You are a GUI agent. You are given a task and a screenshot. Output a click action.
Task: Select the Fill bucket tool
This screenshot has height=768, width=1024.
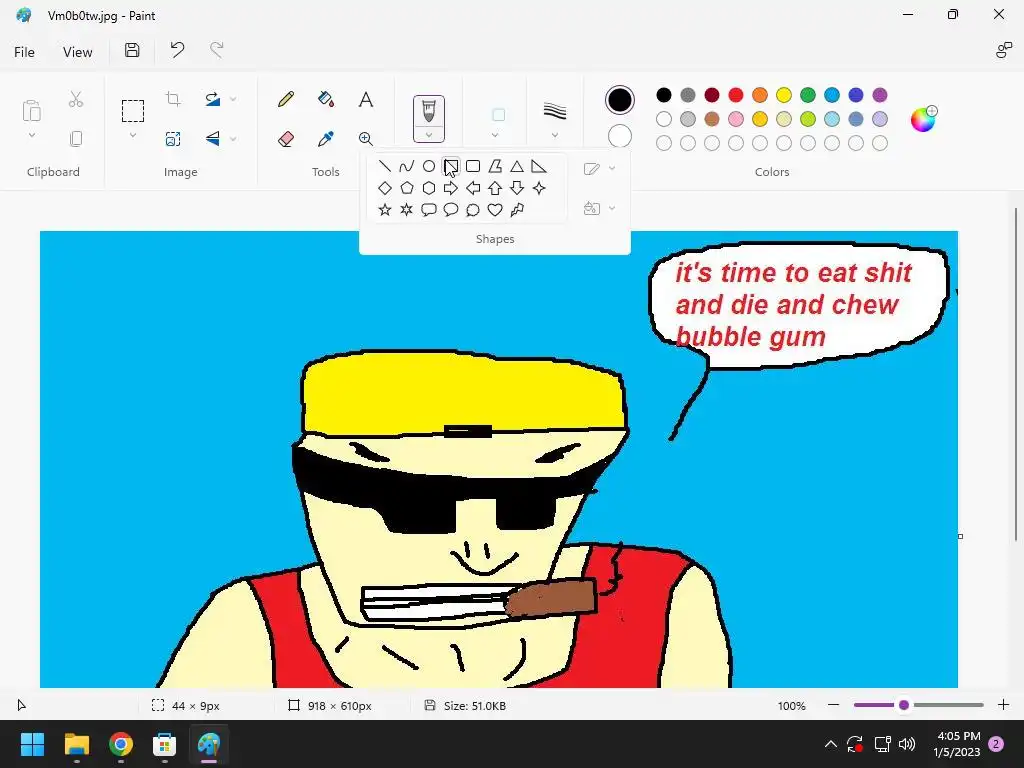tap(326, 99)
